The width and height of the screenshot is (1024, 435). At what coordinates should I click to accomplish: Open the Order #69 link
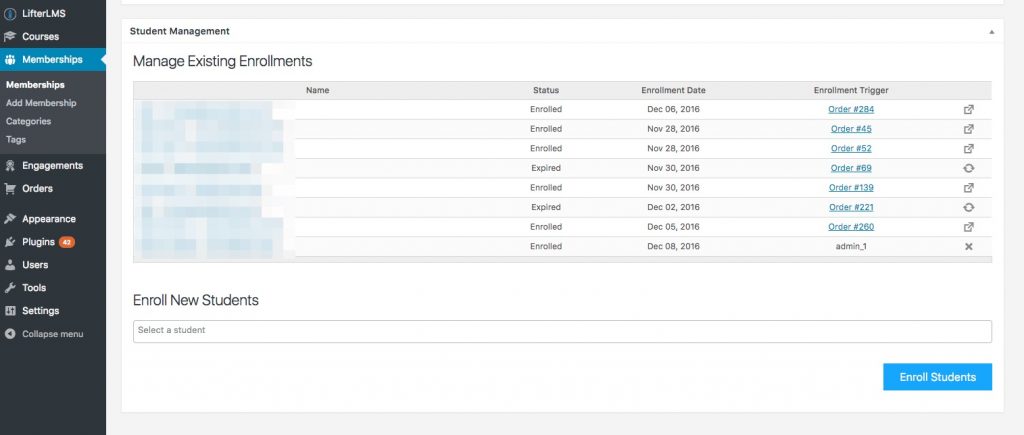click(851, 169)
